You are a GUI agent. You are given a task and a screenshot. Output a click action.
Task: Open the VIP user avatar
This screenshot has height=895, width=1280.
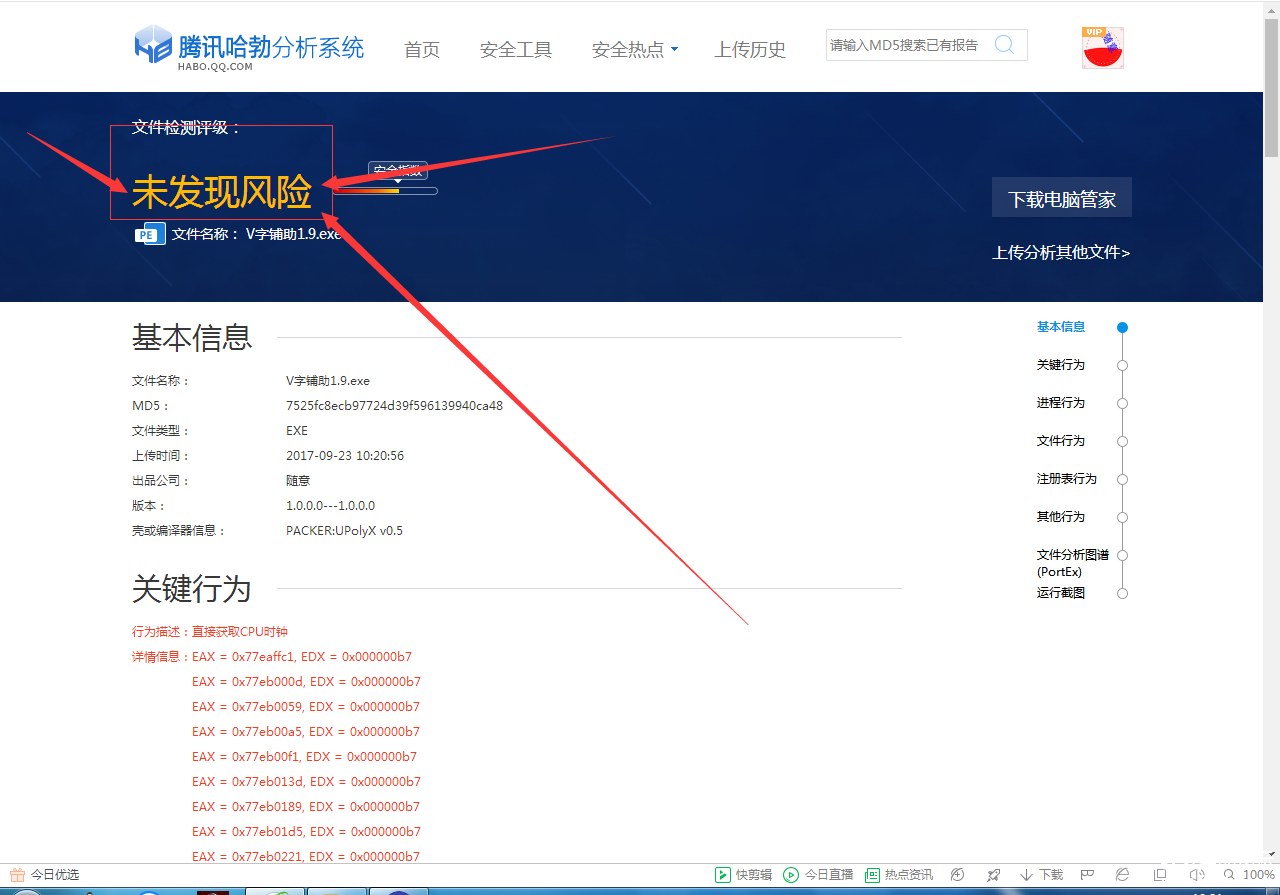1102,48
